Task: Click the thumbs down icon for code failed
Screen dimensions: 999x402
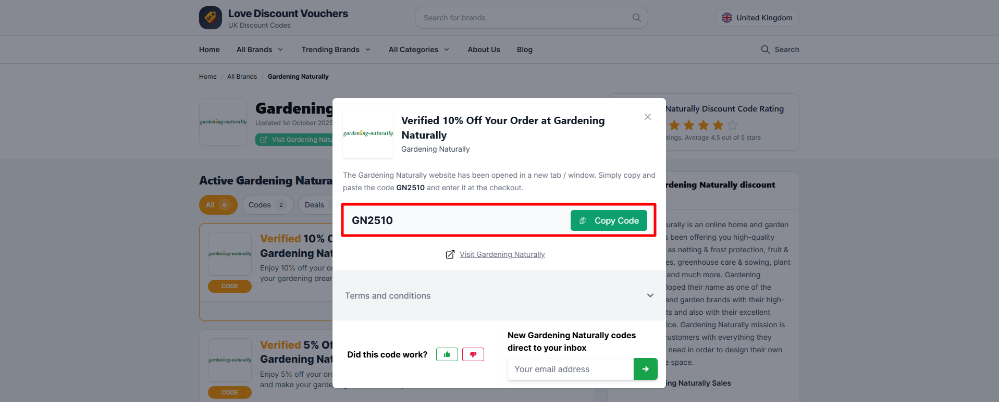Action: click(473, 354)
